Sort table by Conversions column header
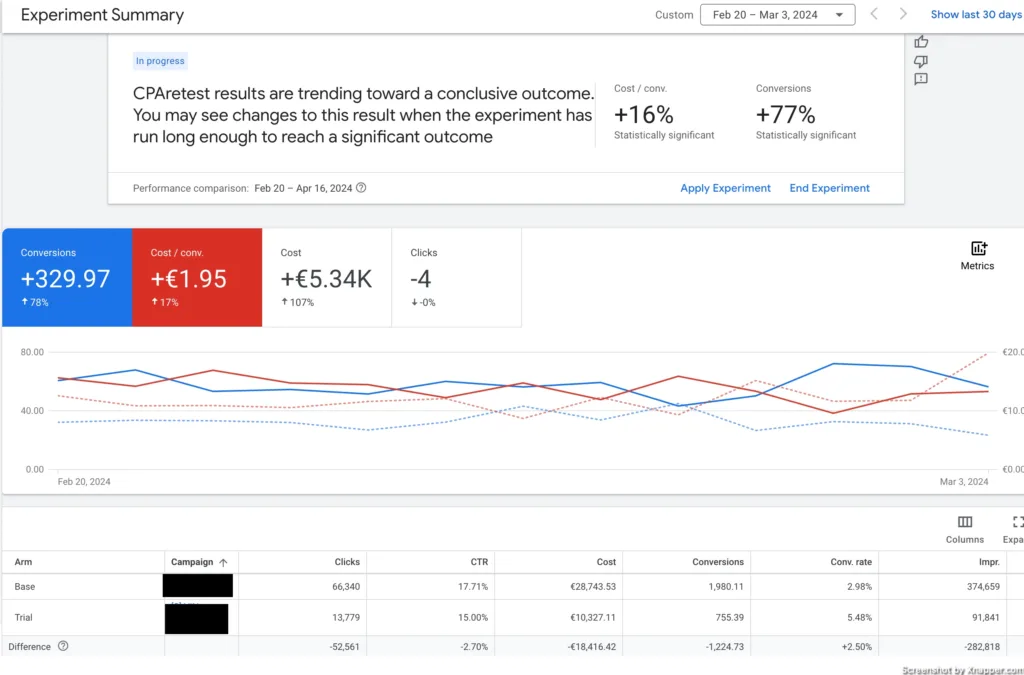The height and width of the screenshot is (675, 1024). 718,562
